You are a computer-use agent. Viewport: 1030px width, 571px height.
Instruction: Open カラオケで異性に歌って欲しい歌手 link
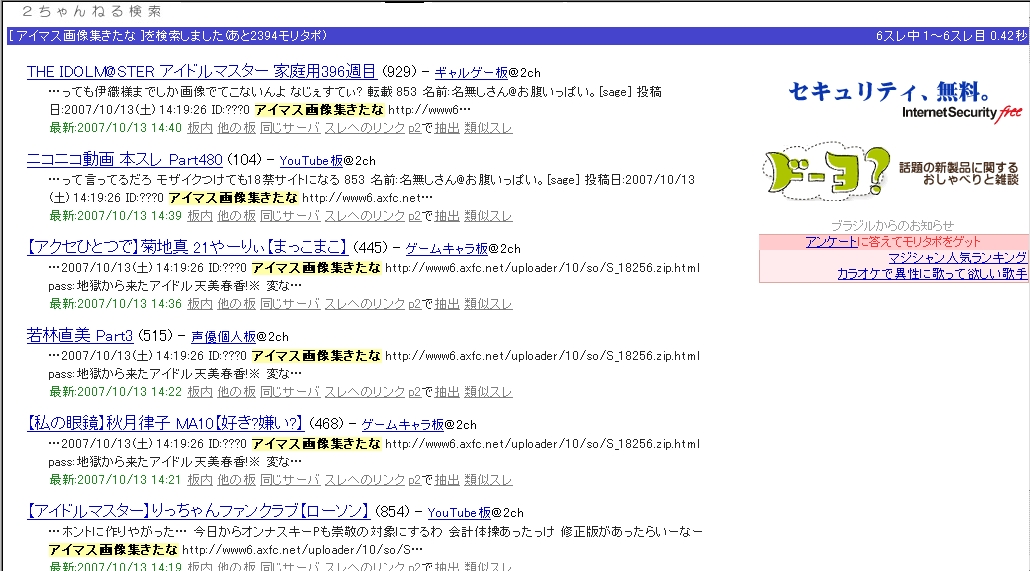(931, 274)
